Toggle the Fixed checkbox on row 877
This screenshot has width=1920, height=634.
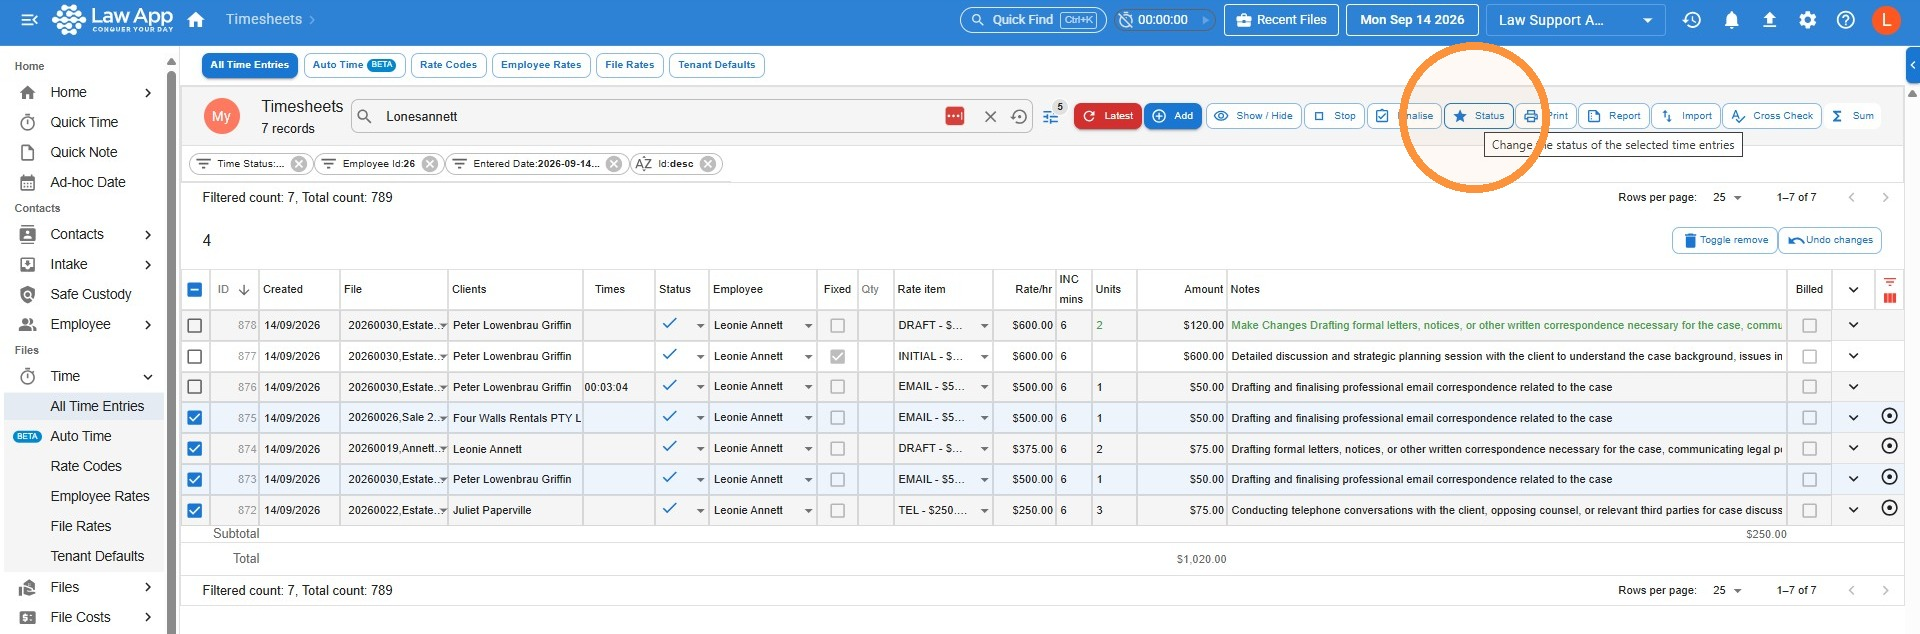tap(838, 357)
